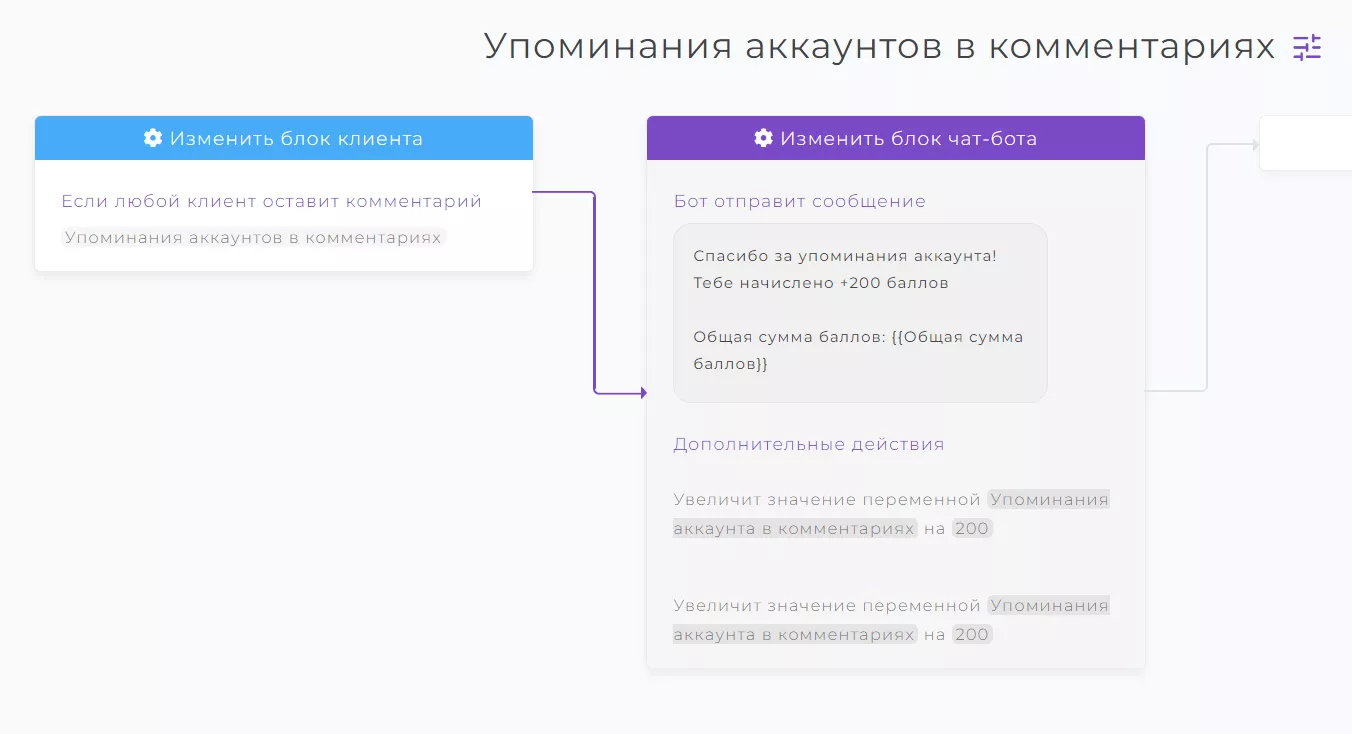Click the gear icon in the chat-bot block header

pyautogui.click(x=763, y=138)
